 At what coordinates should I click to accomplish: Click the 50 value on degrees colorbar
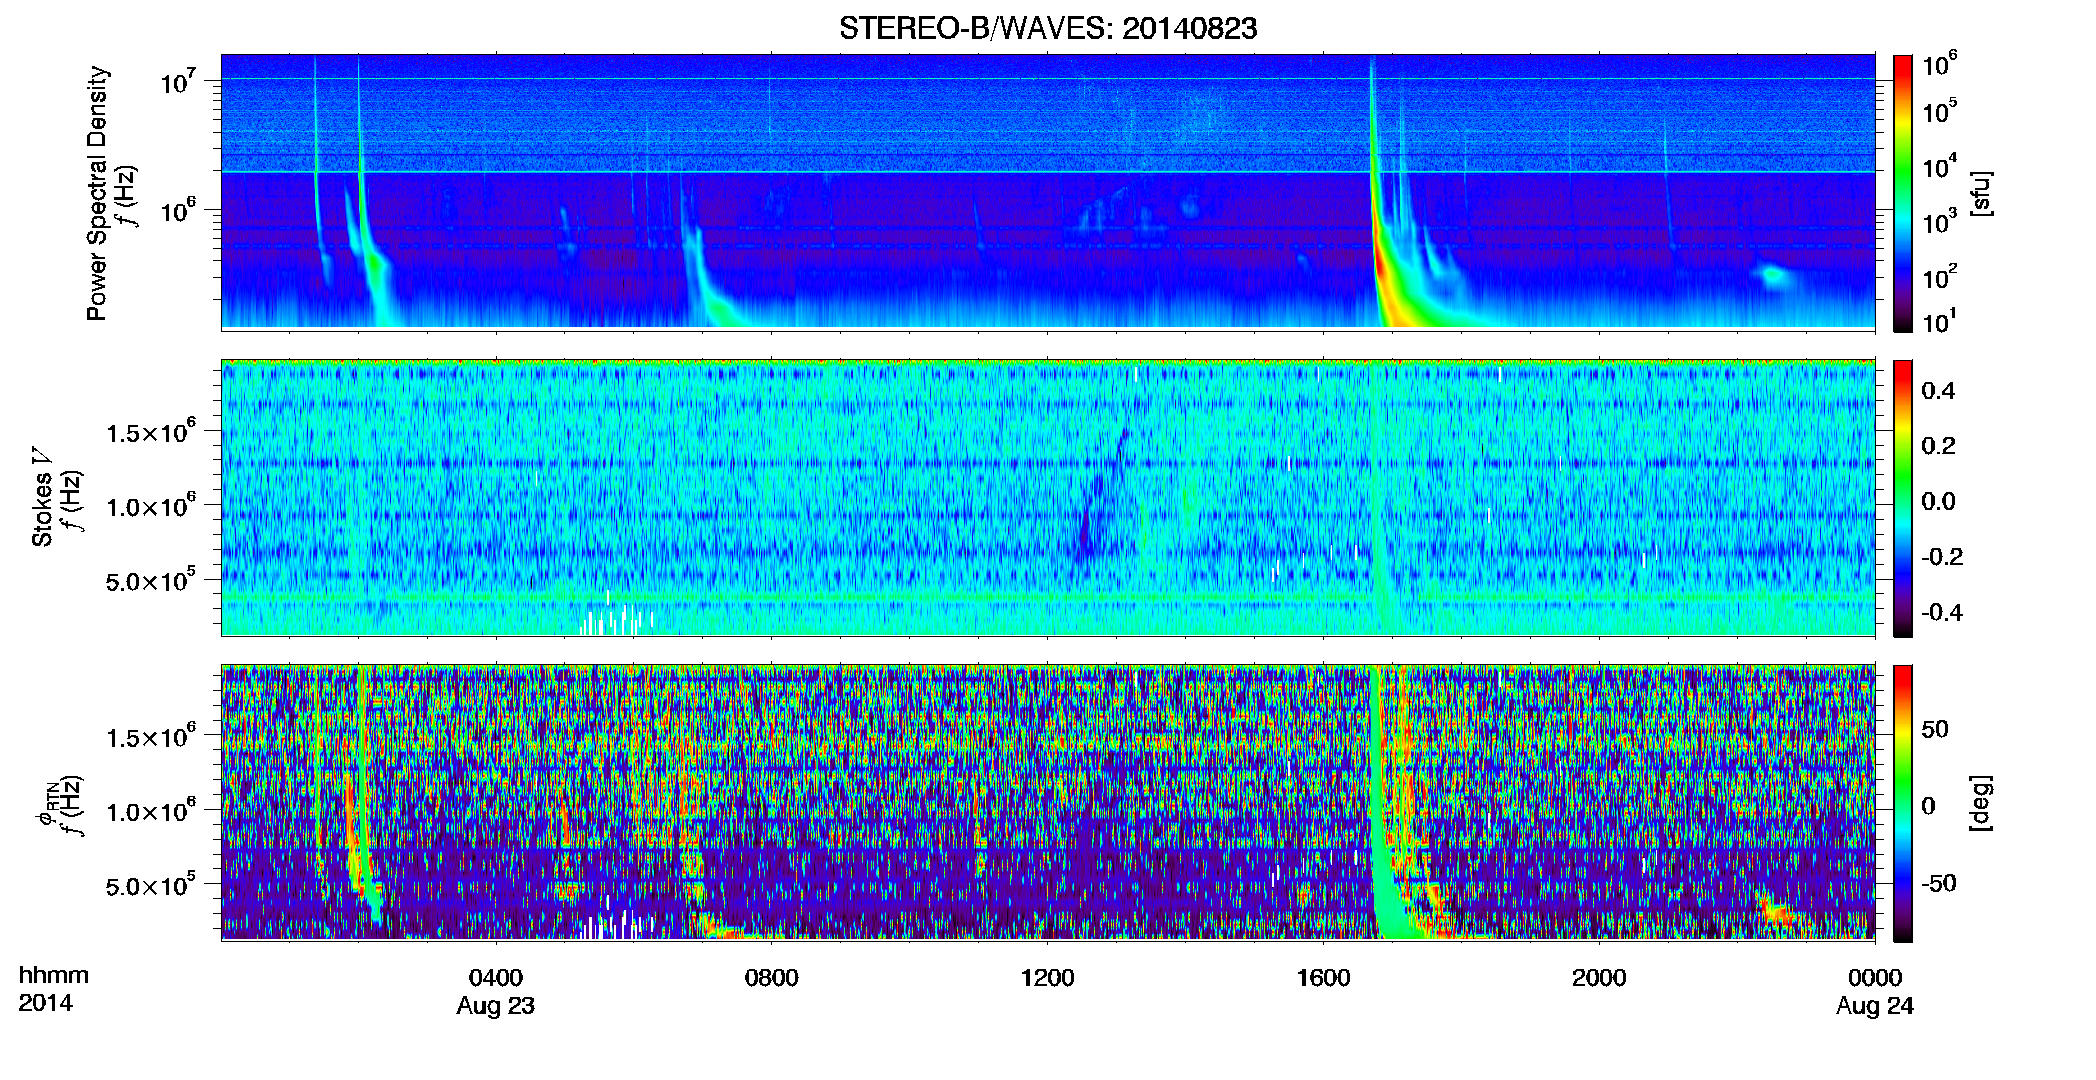(x=1935, y=729)
